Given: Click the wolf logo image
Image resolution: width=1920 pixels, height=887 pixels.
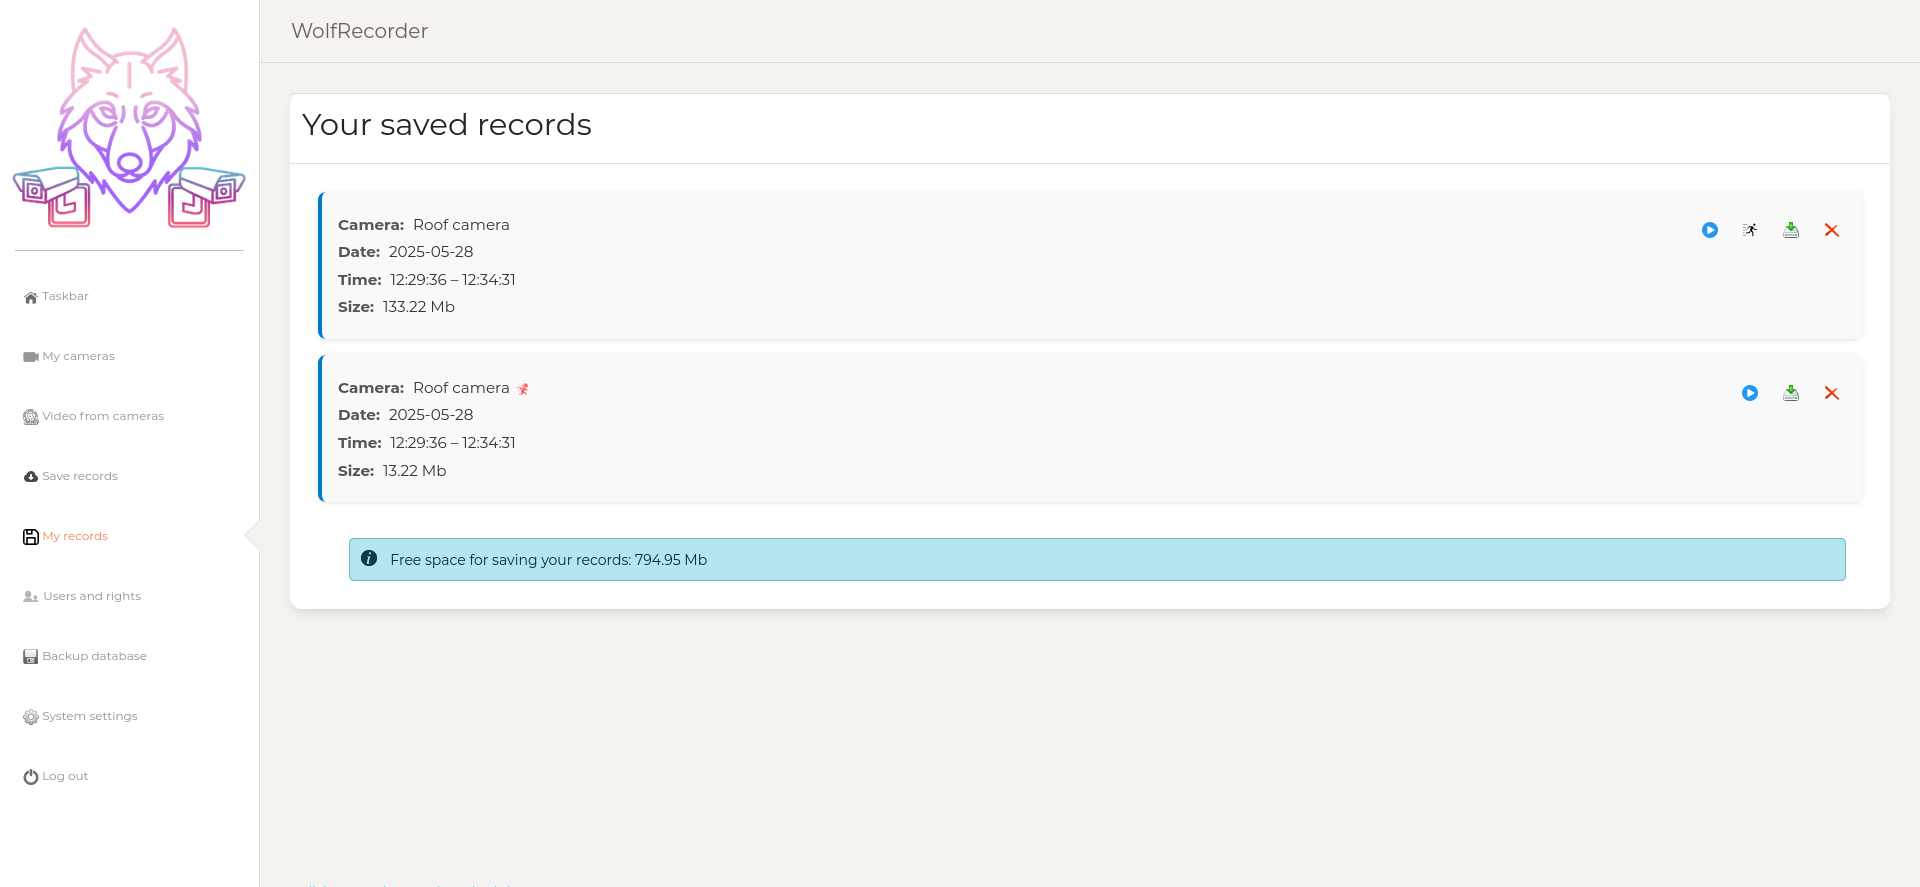Looking at the screenshot, I should pos(129,128).
